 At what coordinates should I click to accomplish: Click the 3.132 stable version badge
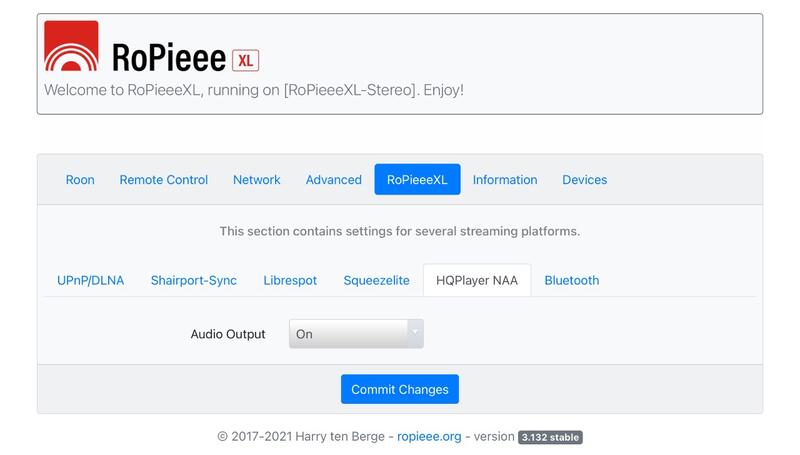click(550, 437)
